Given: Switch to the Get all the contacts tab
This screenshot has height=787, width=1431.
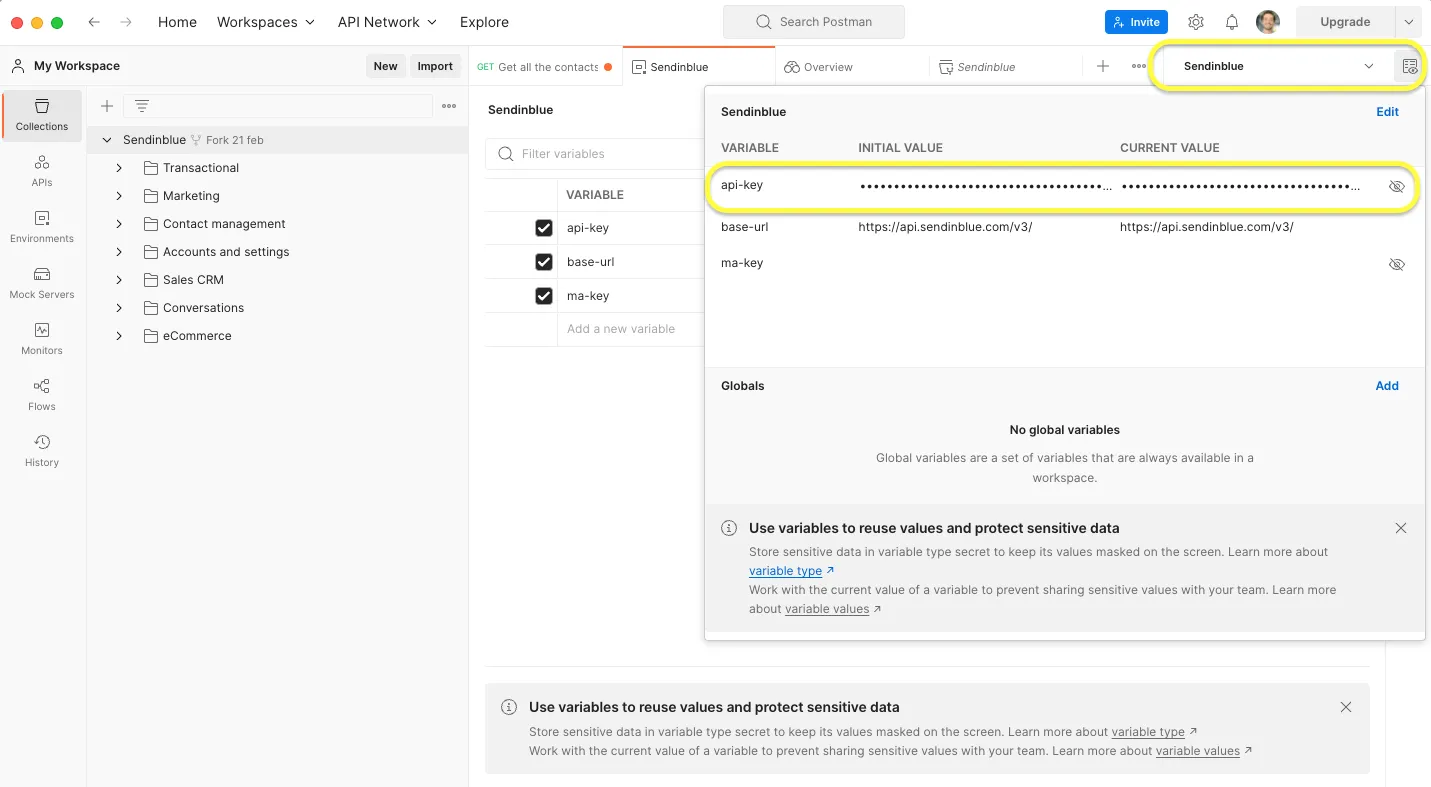Looking at the screenshot, I should point(545,67).
